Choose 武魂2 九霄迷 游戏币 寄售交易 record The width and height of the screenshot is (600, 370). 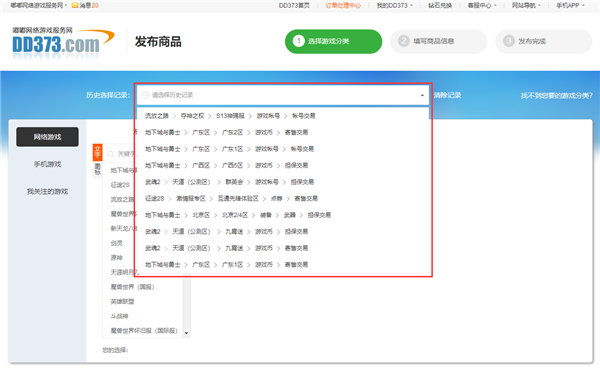click(283, 248)
